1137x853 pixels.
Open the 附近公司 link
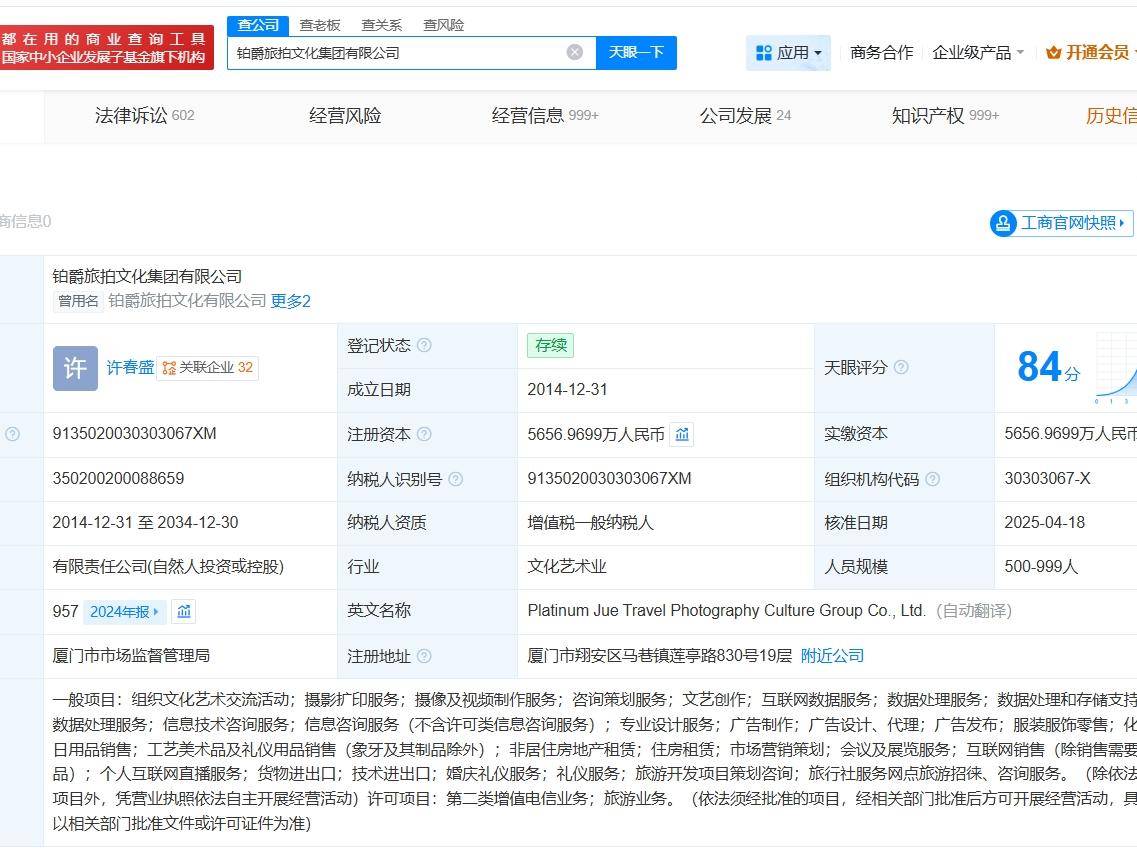[x=832, y=656]
